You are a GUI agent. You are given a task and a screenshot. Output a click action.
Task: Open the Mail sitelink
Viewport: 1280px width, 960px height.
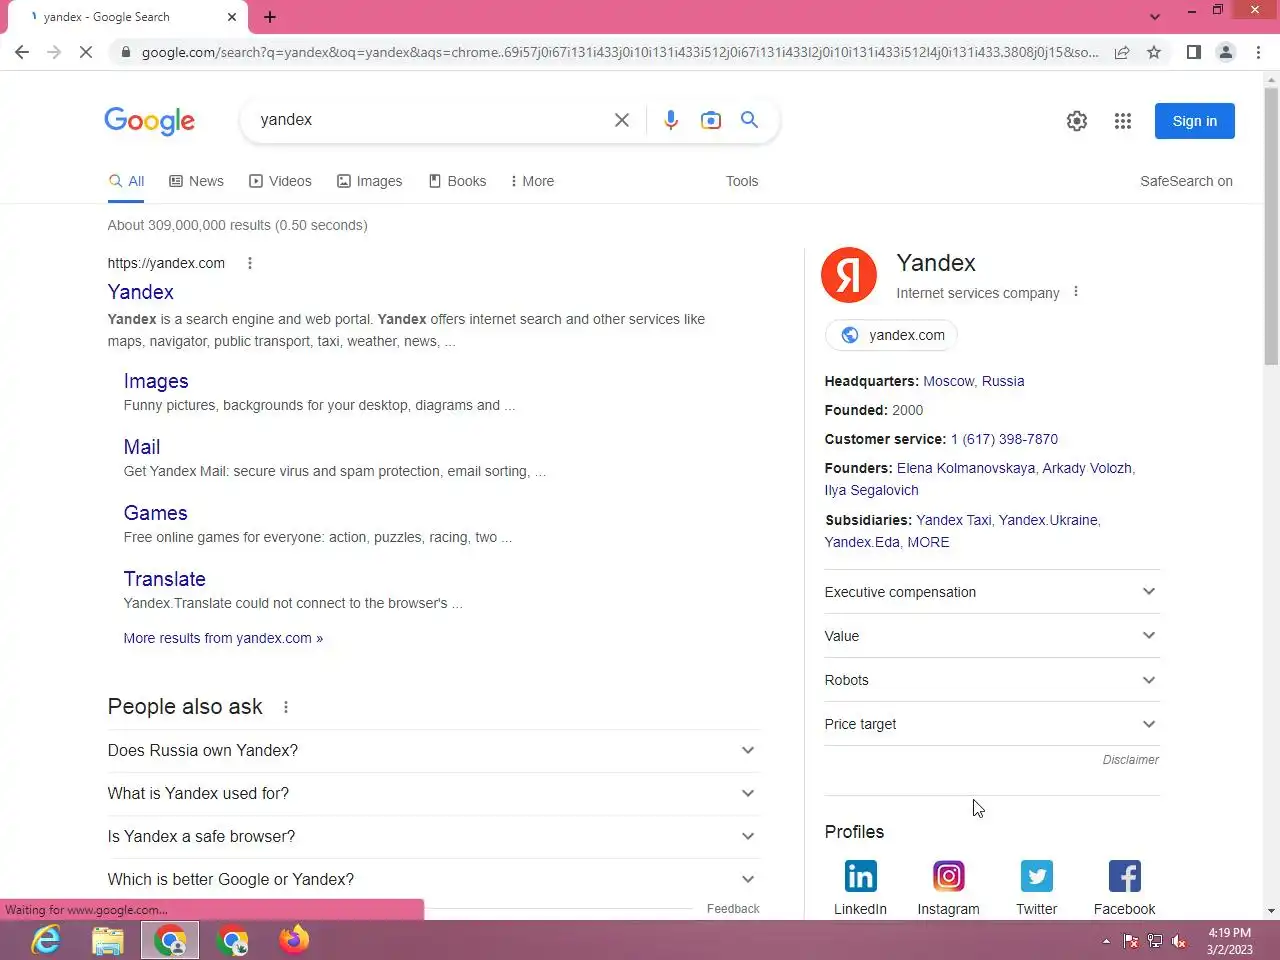click(x=142, y=447)
